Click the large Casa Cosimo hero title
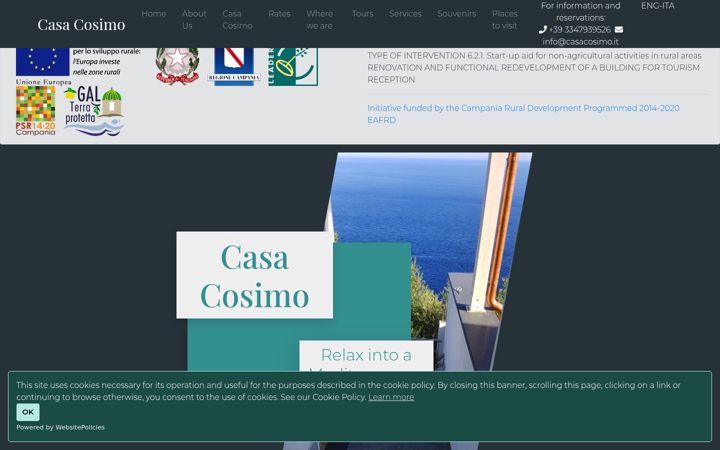Viewport: 720px width, 450px height. [x=254, y=276]
